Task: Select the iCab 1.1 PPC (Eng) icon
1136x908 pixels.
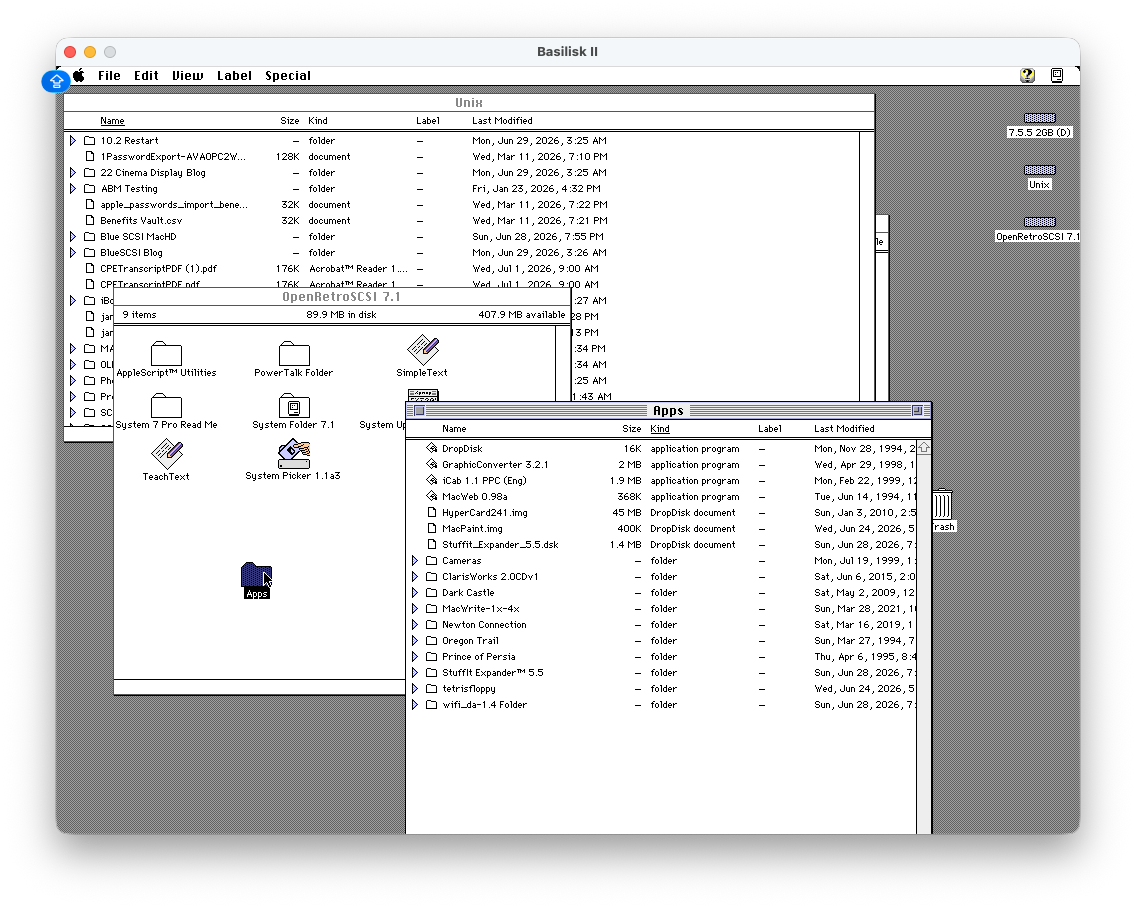Action: click(432, 480)
